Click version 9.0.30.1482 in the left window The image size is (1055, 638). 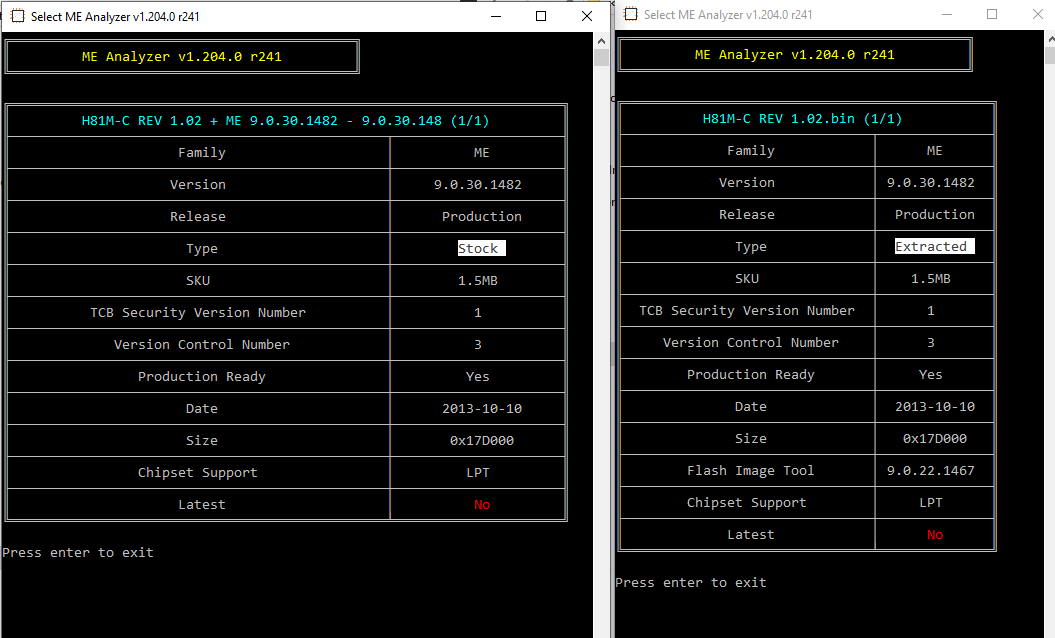pos(478,184)
